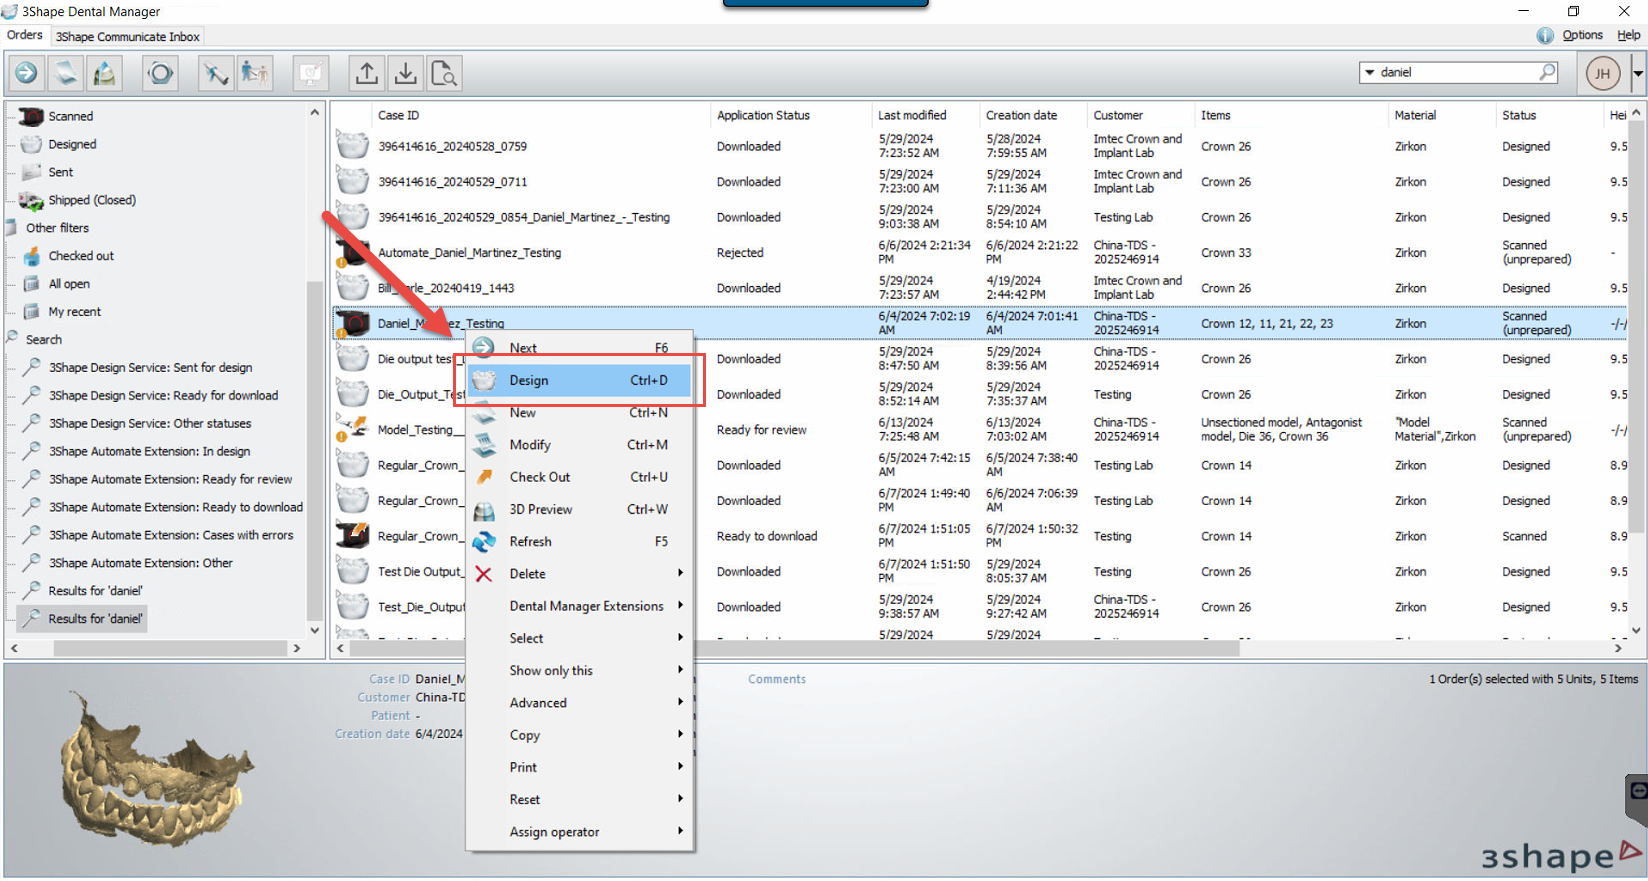
Task: Select the Scanned filter
Action: (x=70, y=116)
